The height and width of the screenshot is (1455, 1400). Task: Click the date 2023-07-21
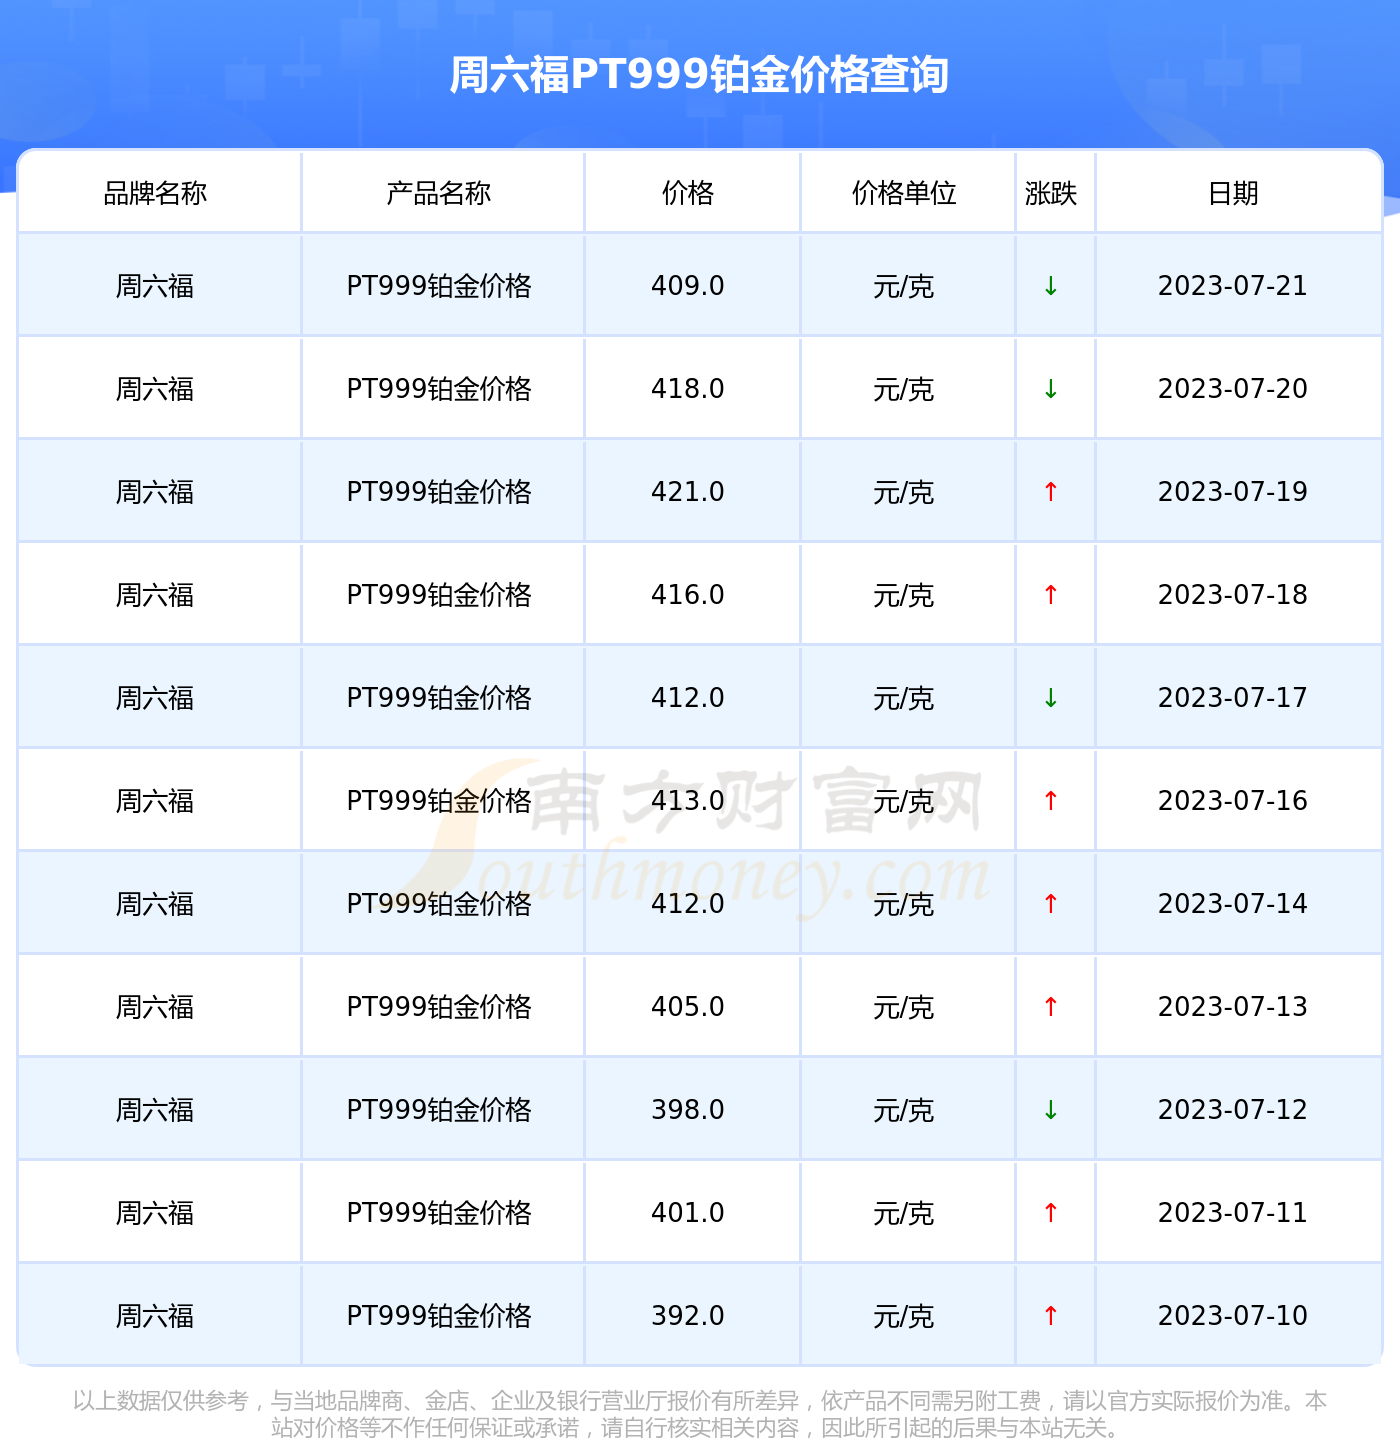tap(1233, 286)
